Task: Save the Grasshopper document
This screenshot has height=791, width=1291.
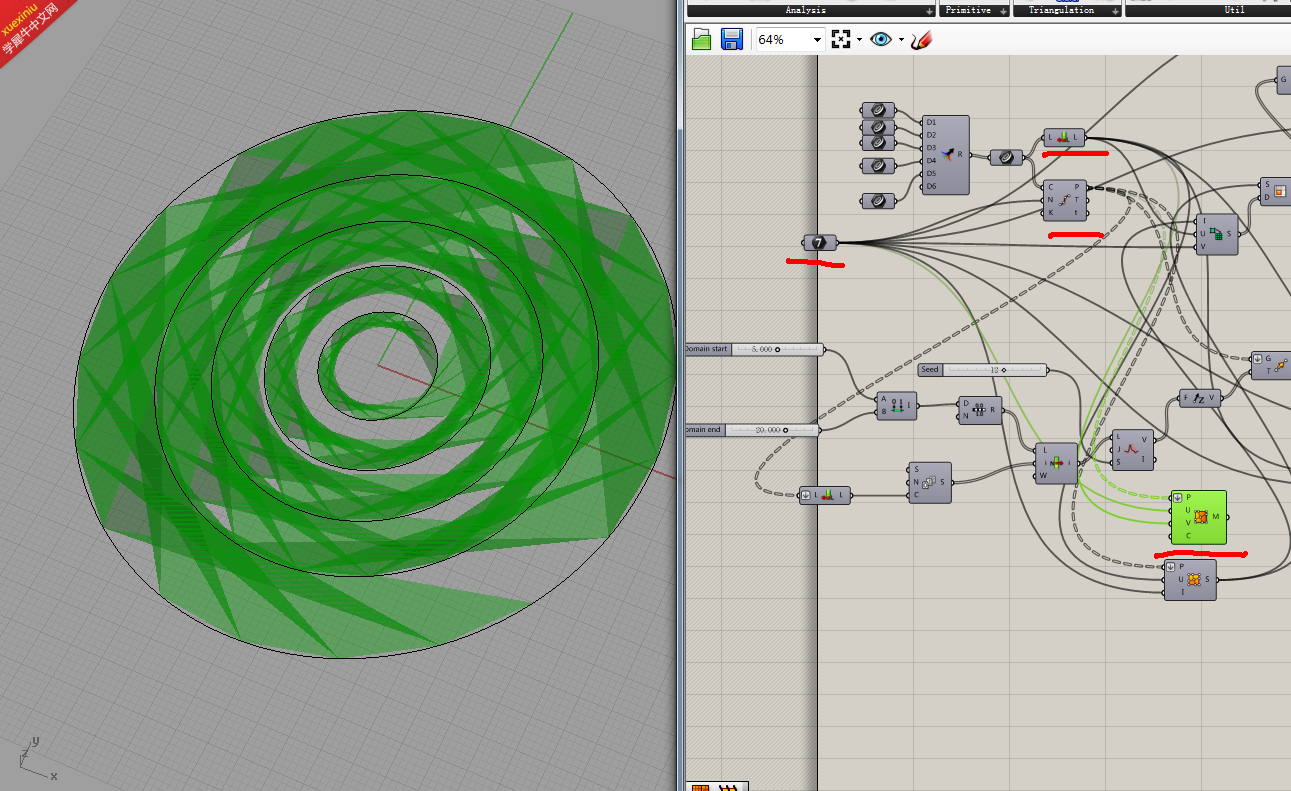Action: click(x=731, y=39)
